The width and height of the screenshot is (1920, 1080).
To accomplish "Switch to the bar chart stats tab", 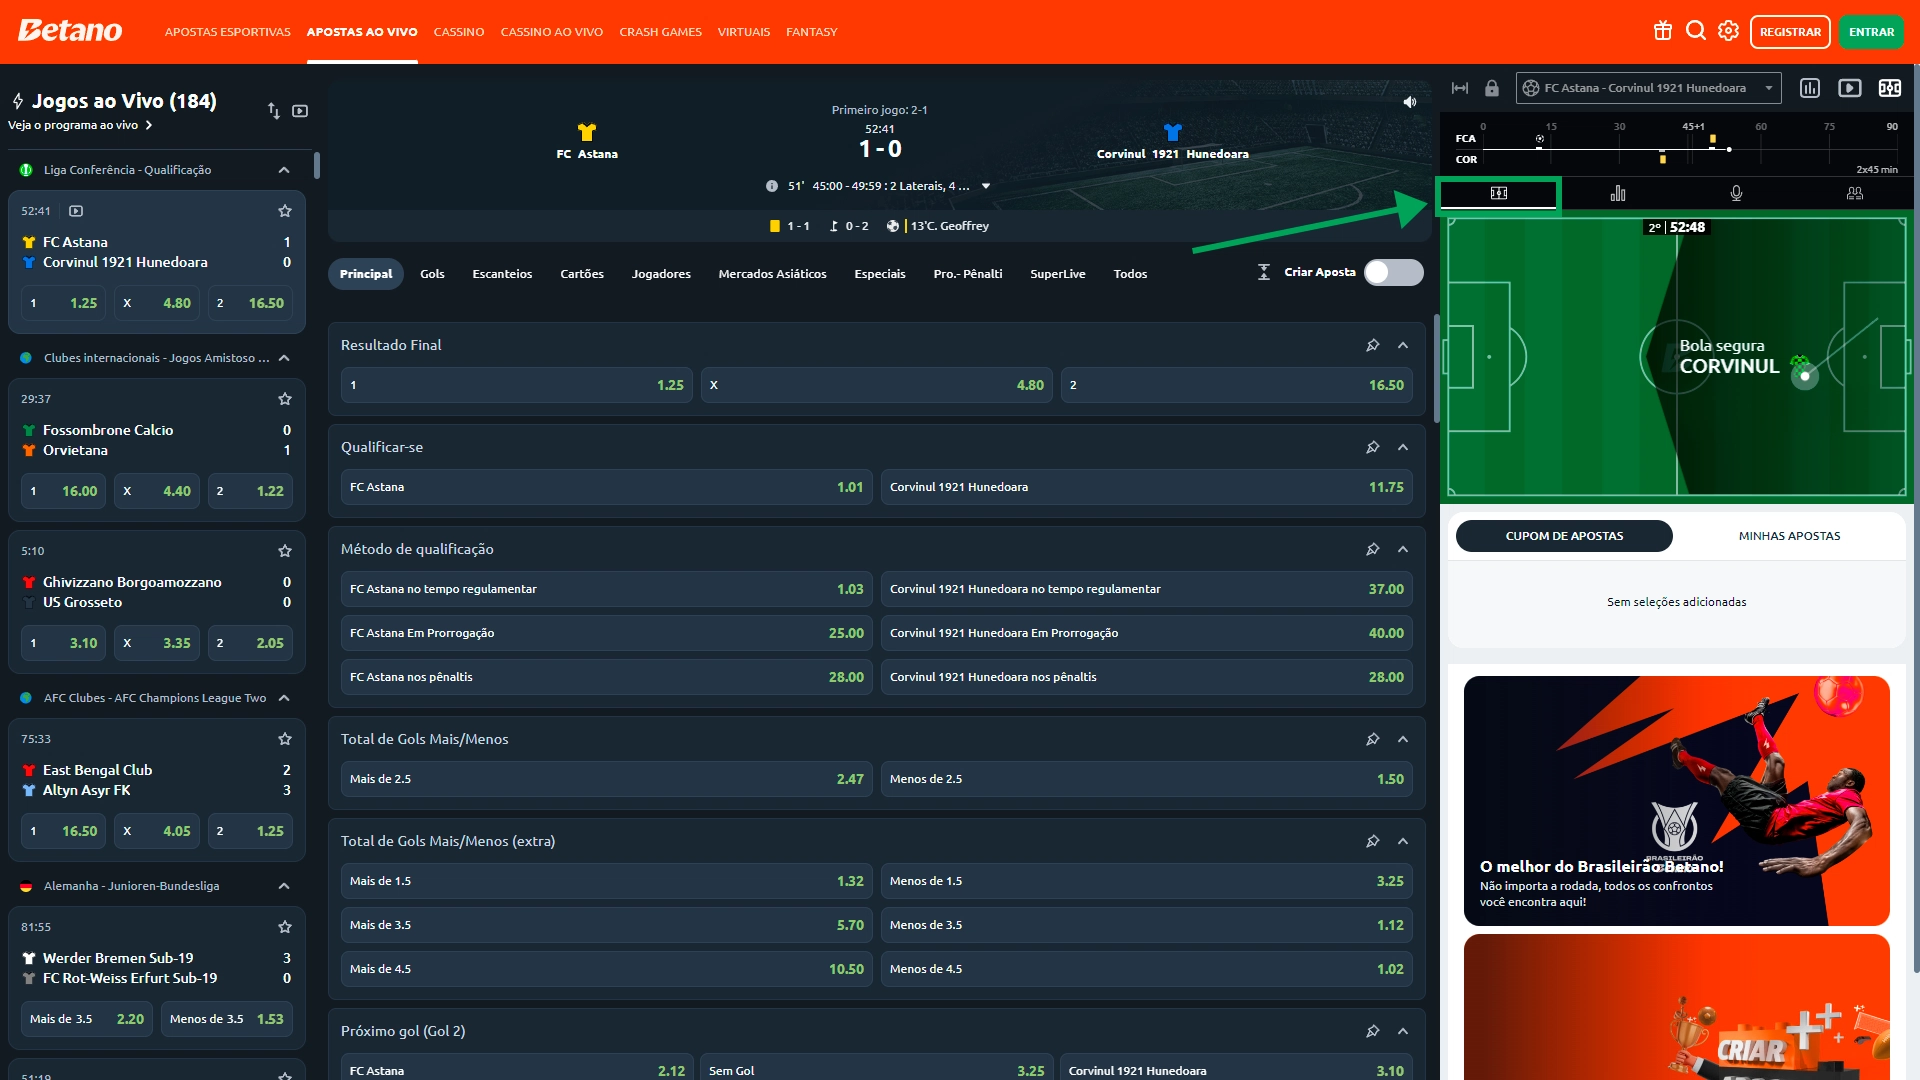I will (x=1618, y=193).
